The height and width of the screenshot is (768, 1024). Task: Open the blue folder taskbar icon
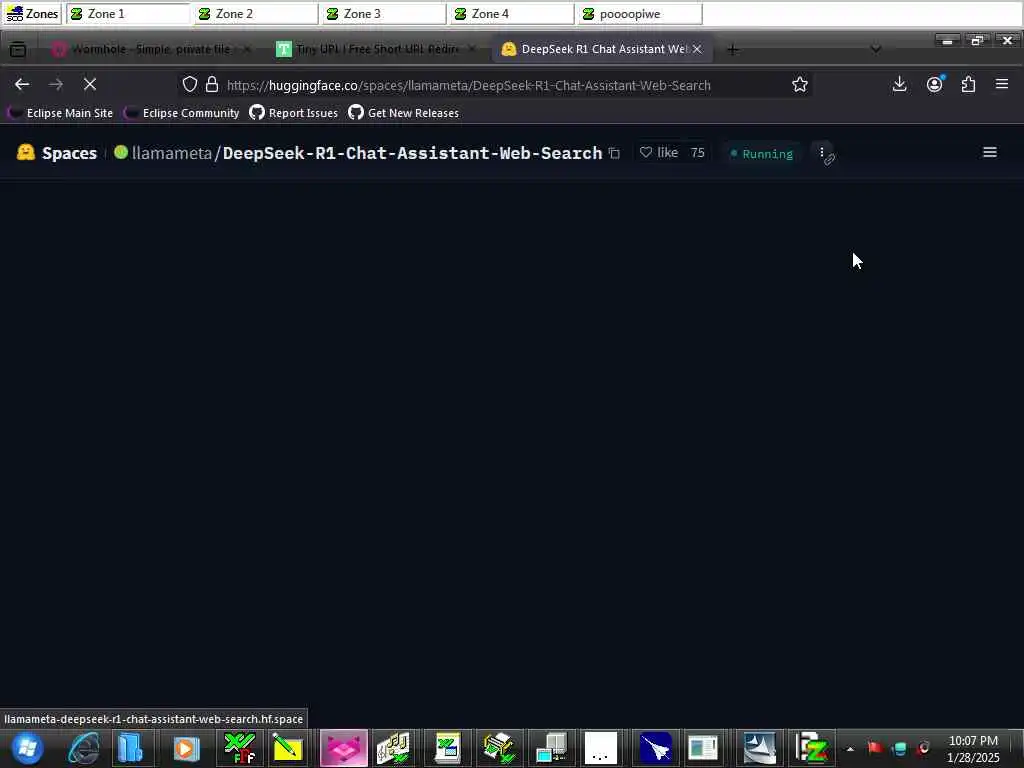(131, 748)
